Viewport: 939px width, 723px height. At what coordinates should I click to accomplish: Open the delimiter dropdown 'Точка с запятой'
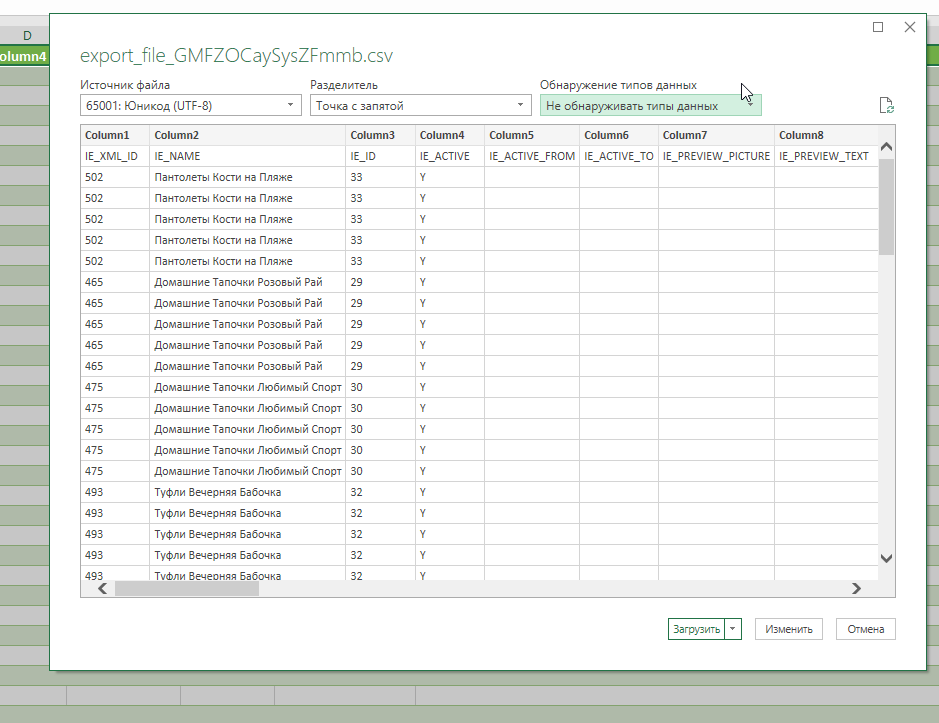[x=420, y=105]
